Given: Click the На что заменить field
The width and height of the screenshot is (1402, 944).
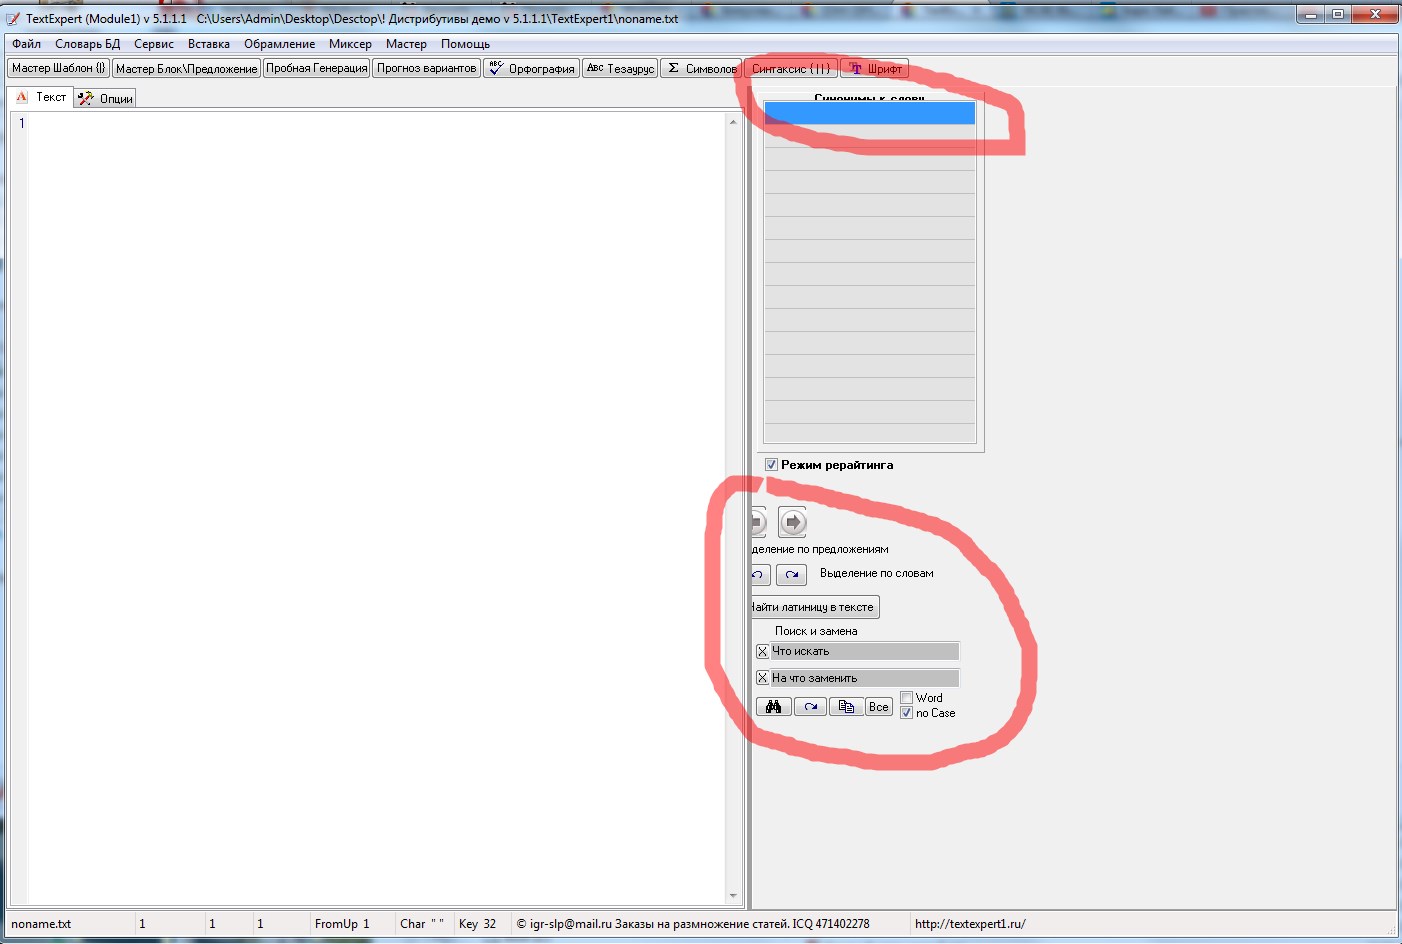Looking at the screenshot, I should coord(864,678).
